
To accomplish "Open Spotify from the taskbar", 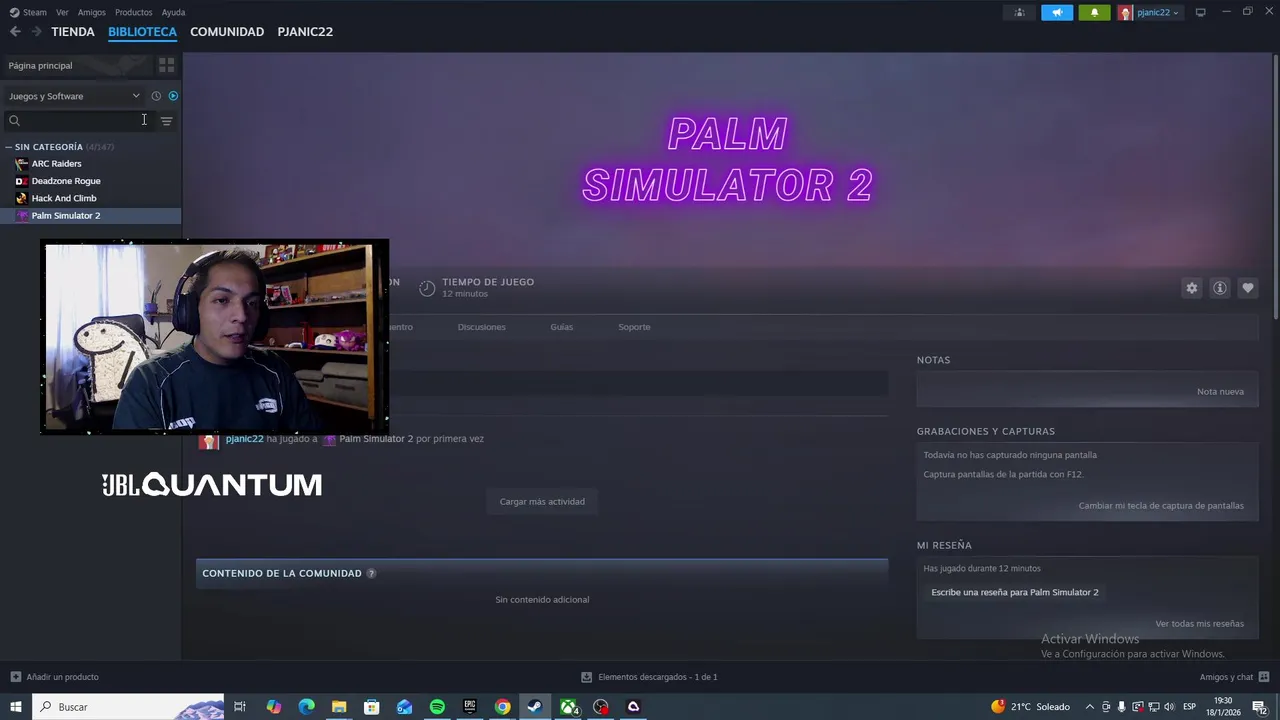I will pos(437,707).
